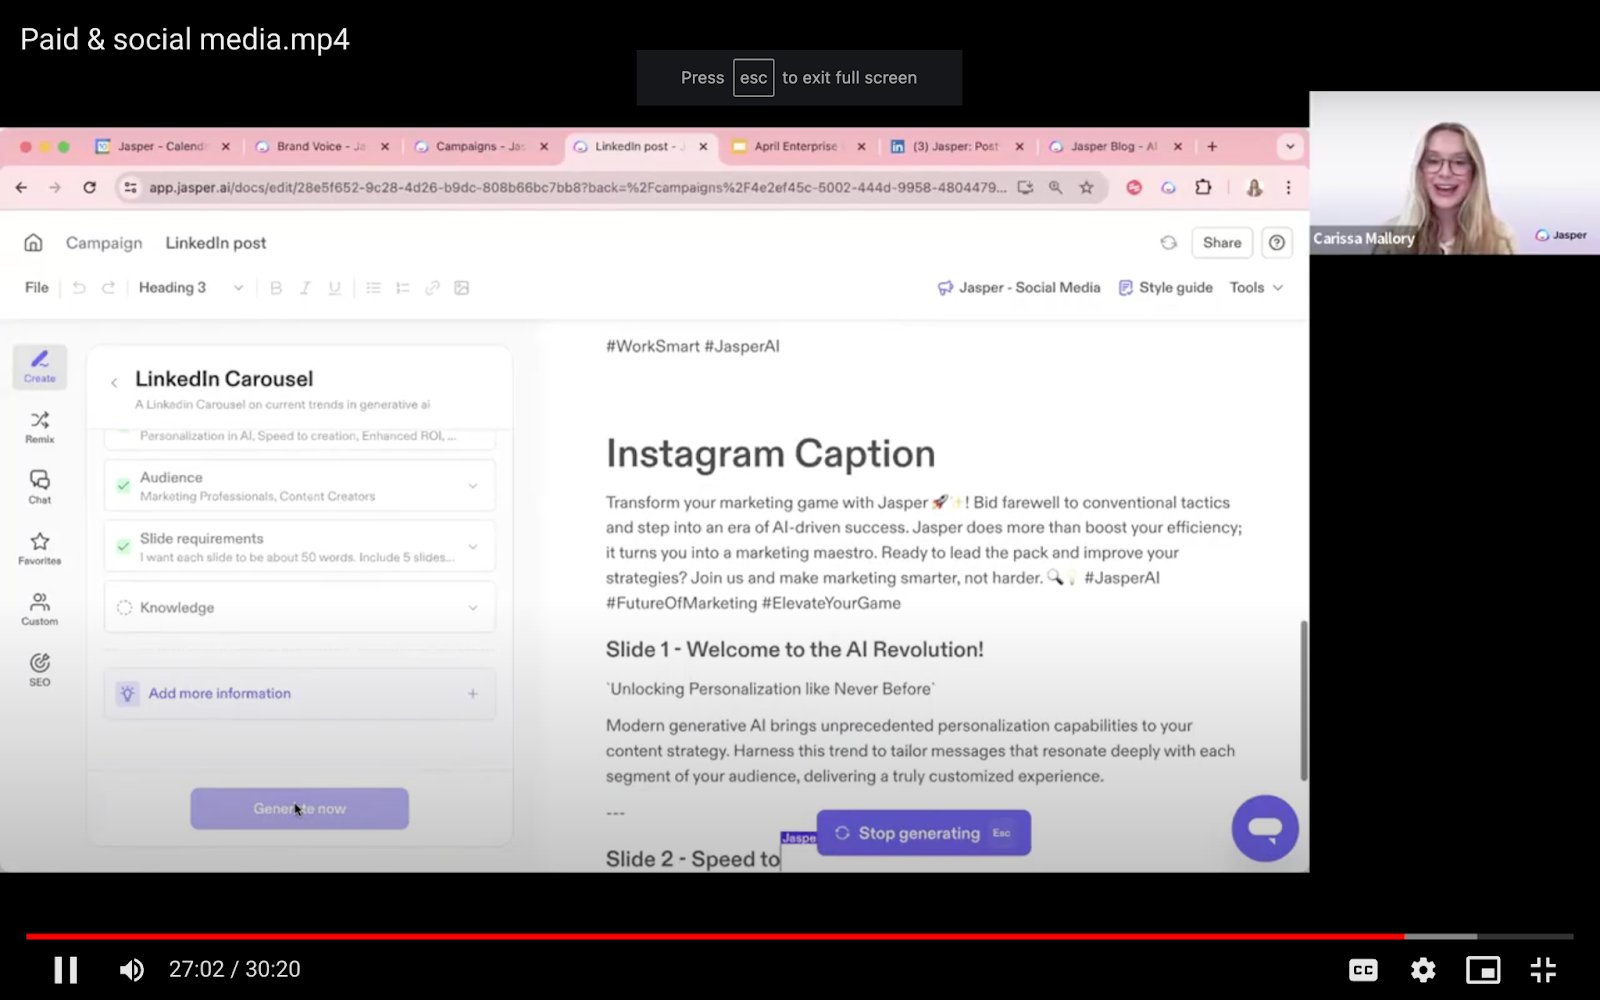The width and height of the screenshot is (1600, 1000).
Task: Mute the video volume
Action: [132, 969]
